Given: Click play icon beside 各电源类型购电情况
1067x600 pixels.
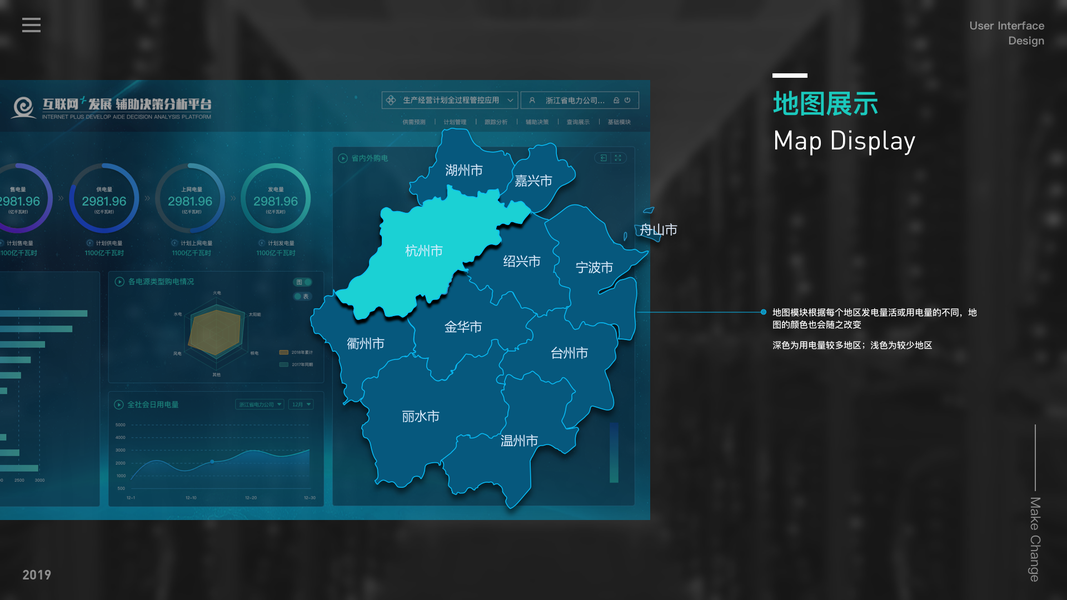Looking at the screenshot, I should pos(119,282).
